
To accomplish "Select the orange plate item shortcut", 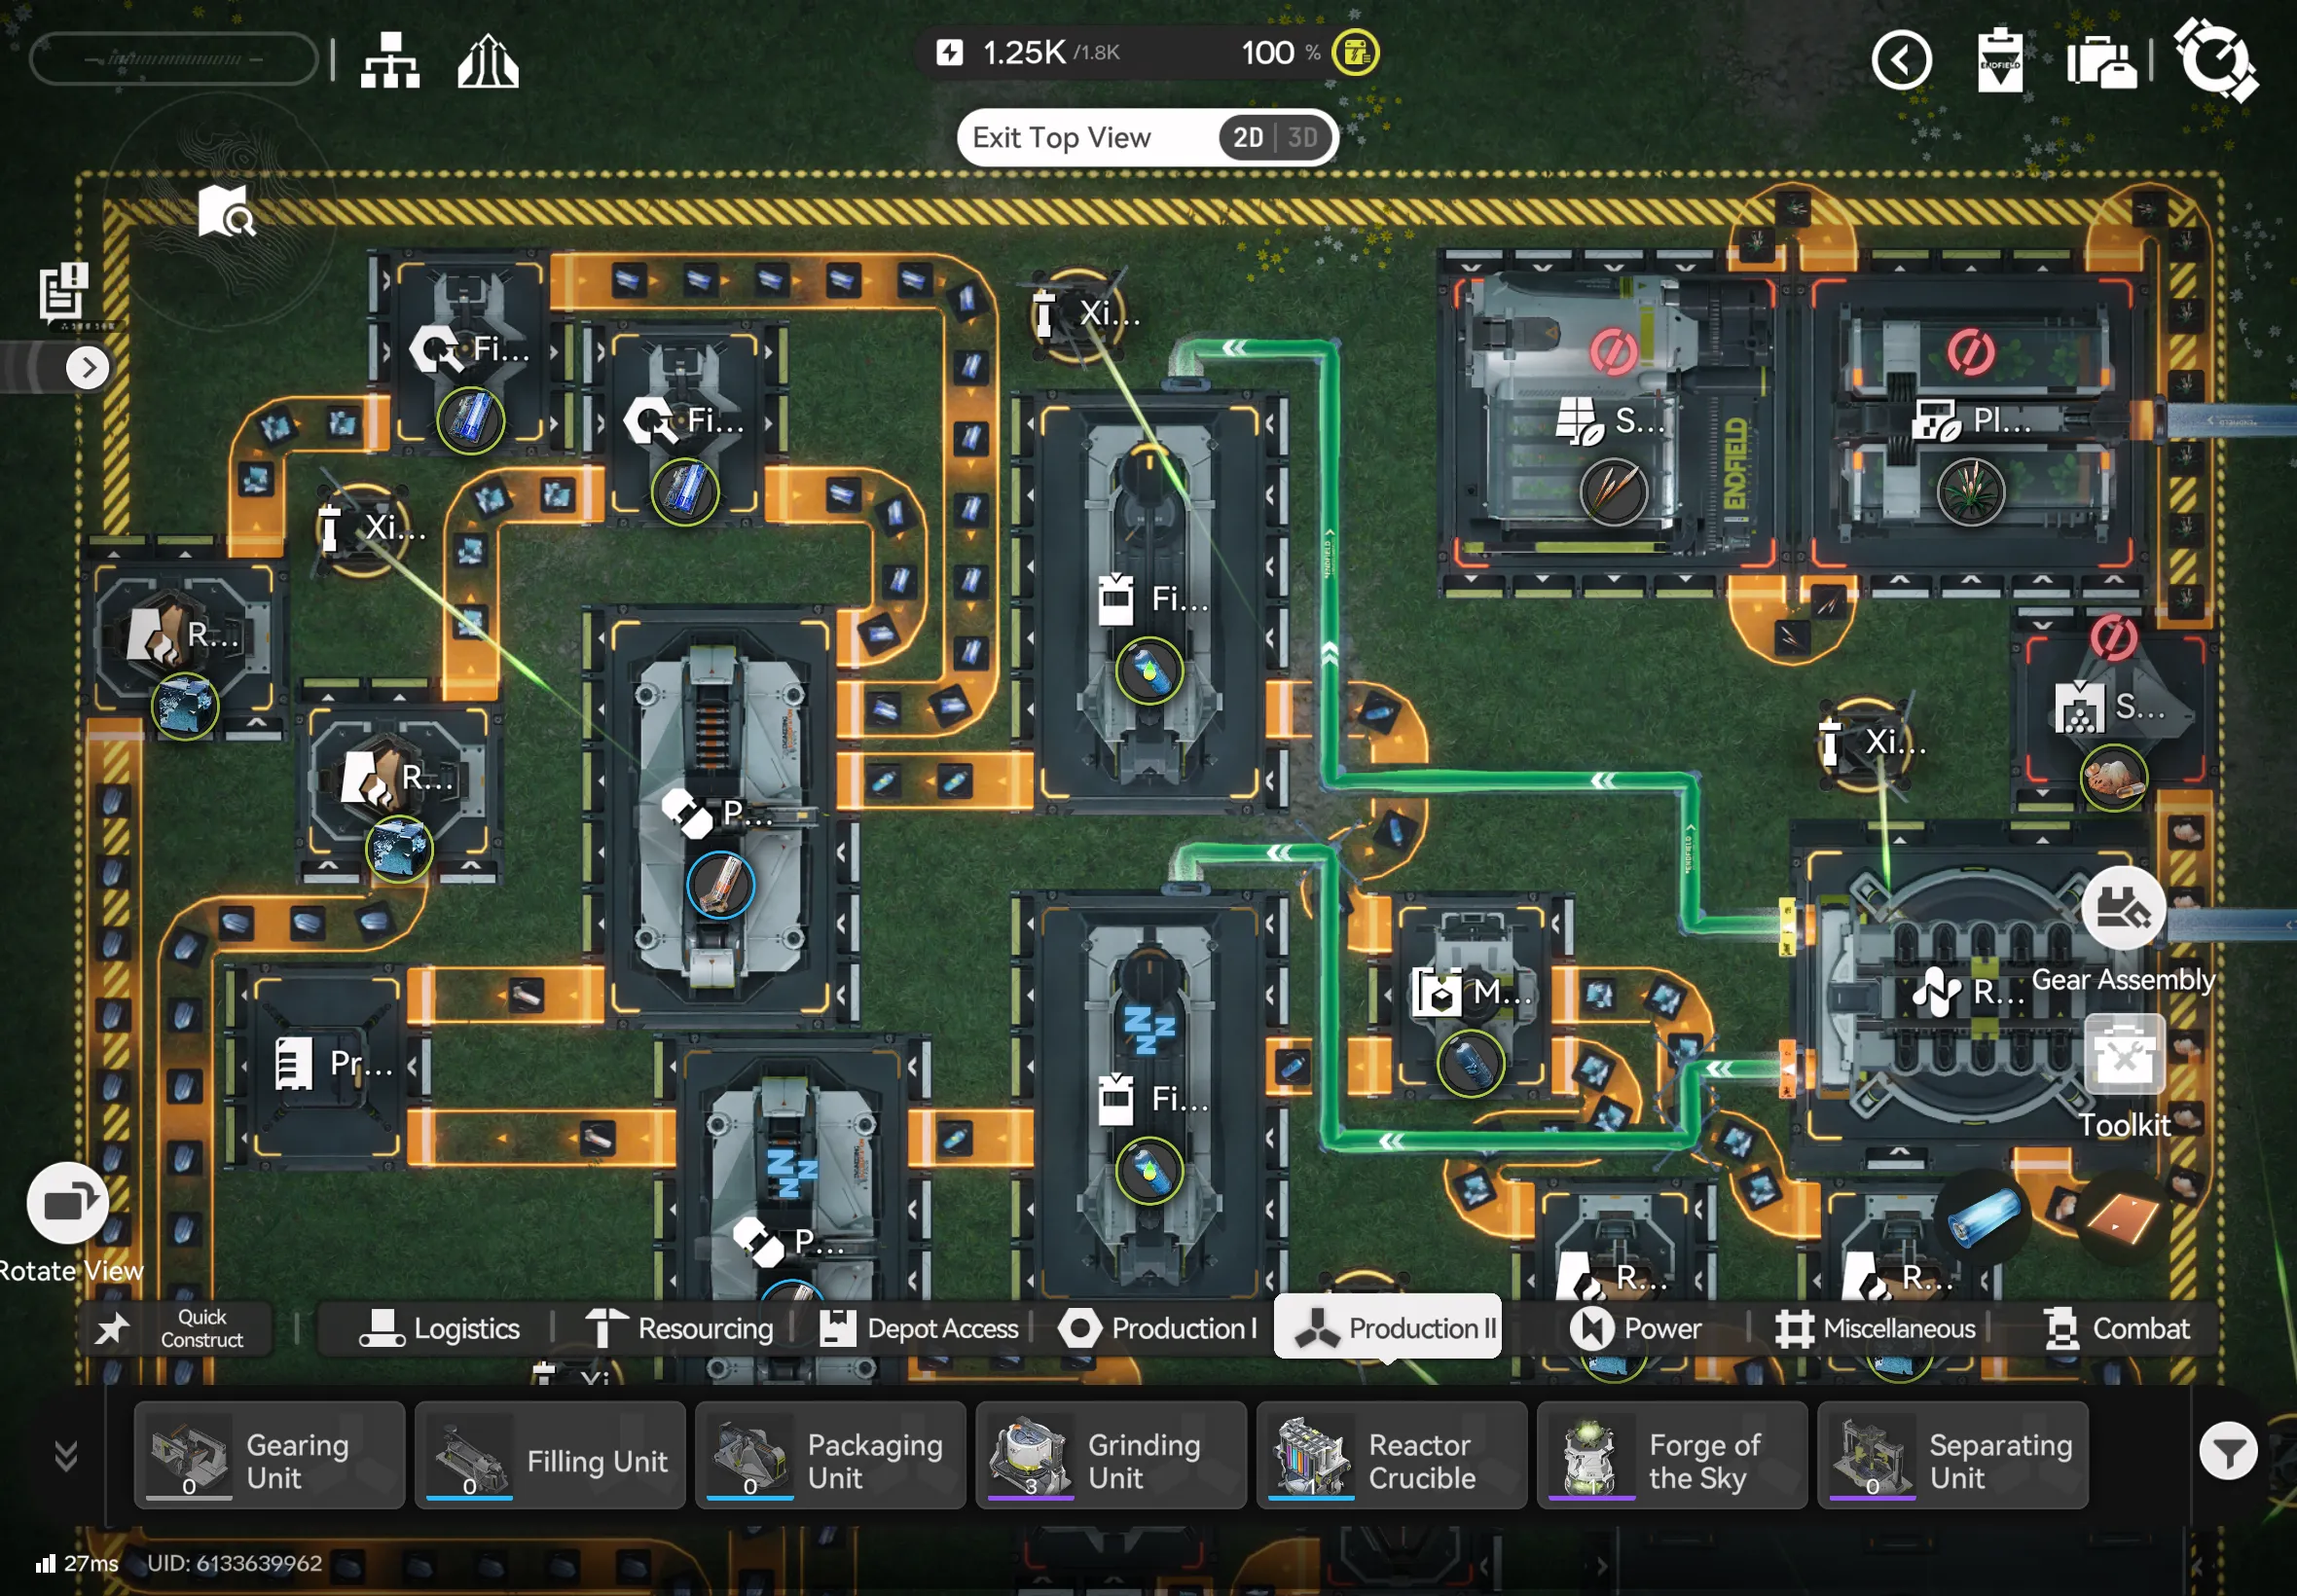I will coord(2125,1218).
